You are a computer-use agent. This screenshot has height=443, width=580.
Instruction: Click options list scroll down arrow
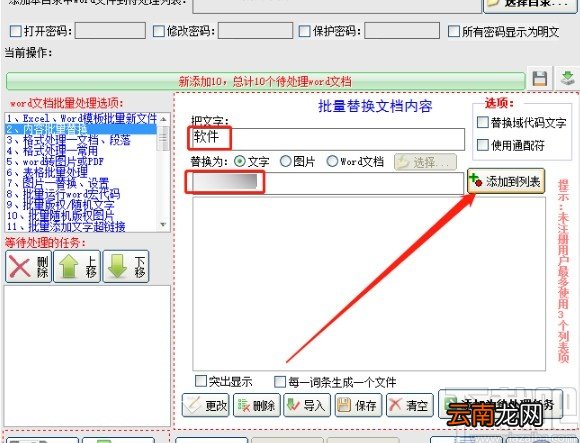[163, 224]
